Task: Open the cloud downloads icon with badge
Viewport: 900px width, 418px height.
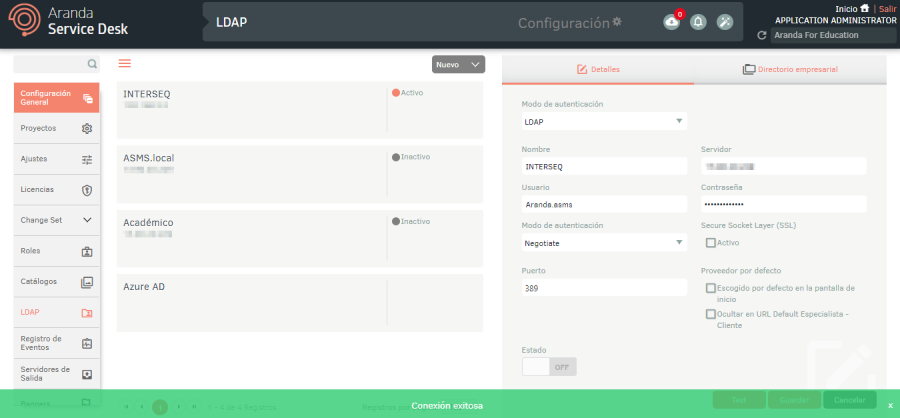Action: 672,22
